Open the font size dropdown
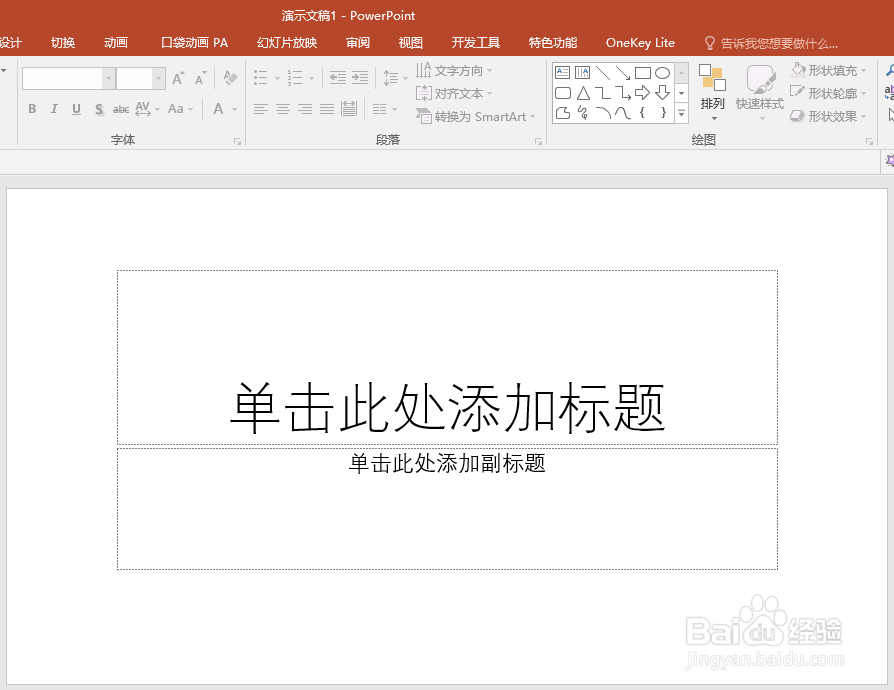The height and width of the screenshot is (690, 894). click(x=159, y=78)
